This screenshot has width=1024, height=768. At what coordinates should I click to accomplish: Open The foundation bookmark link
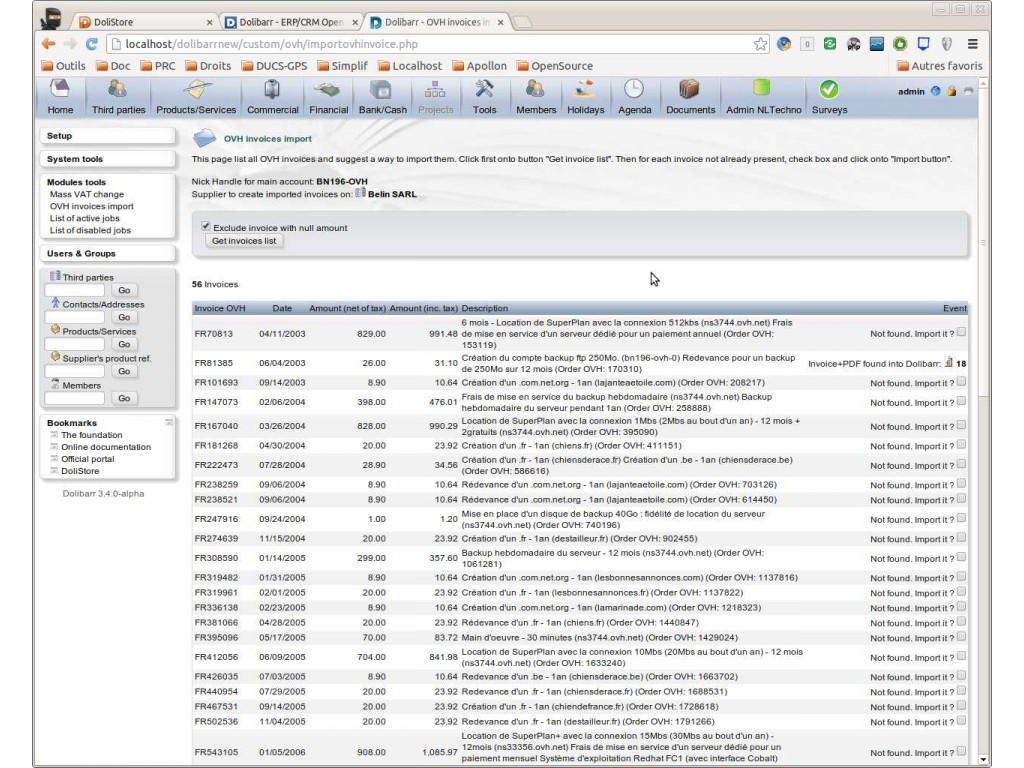pos(91,435)
